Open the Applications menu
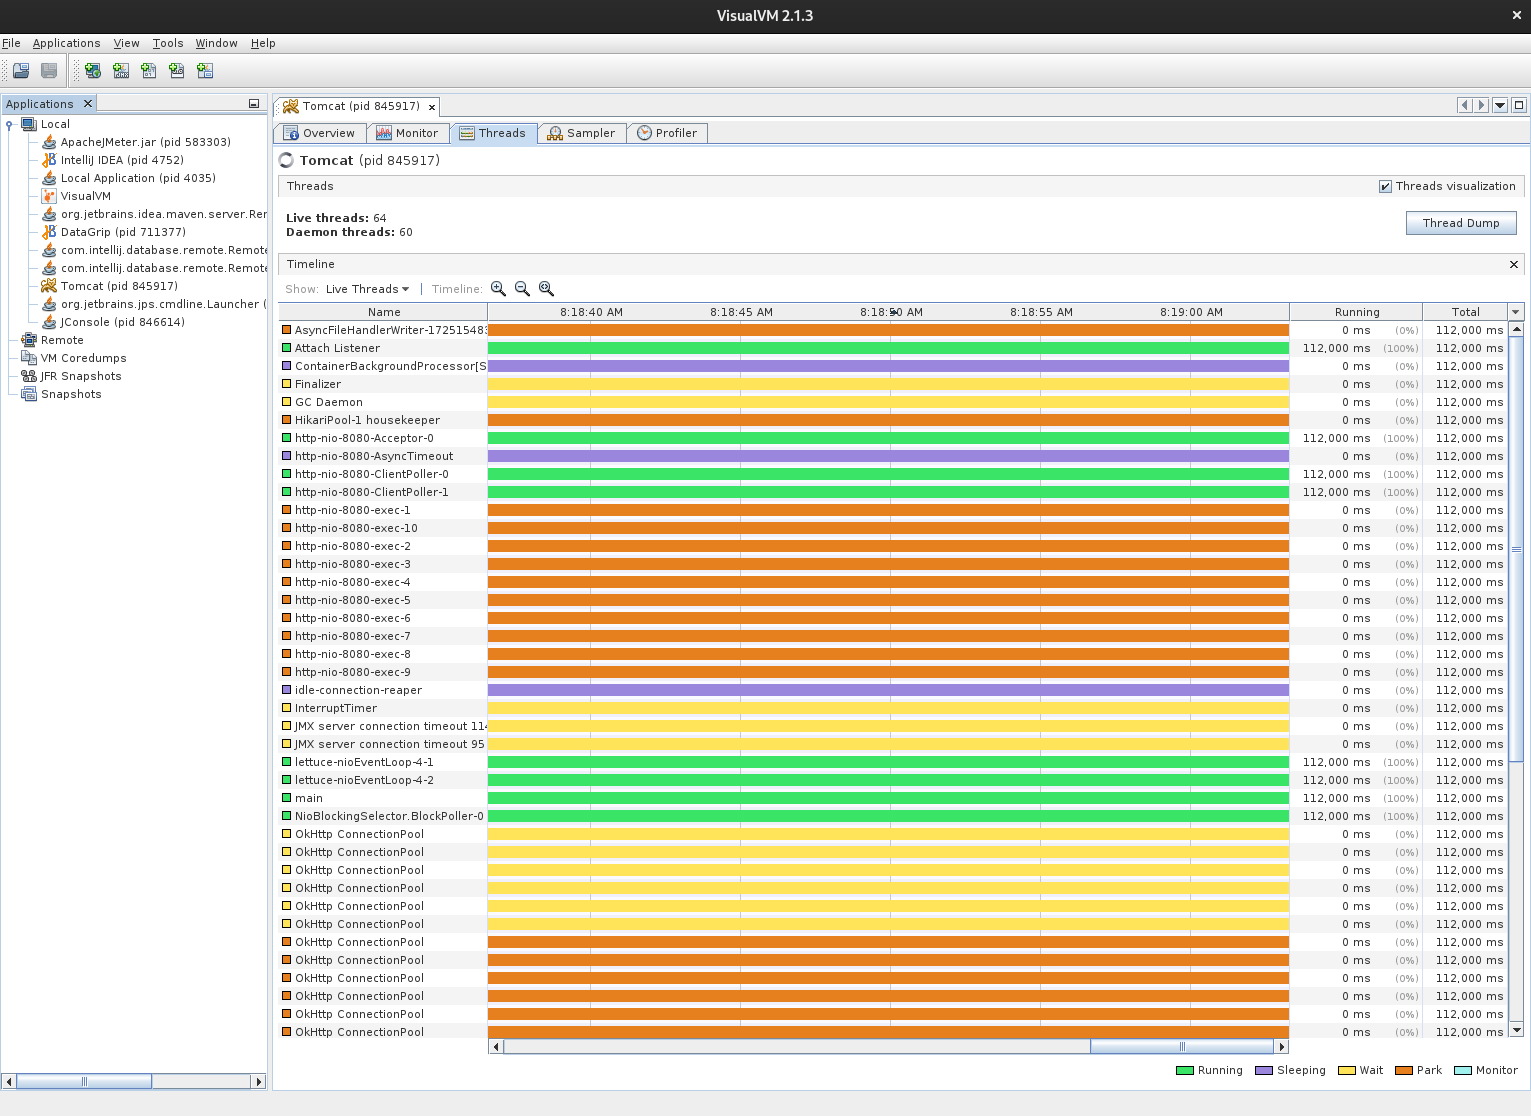1531x1116 pixels. (66, 43)
